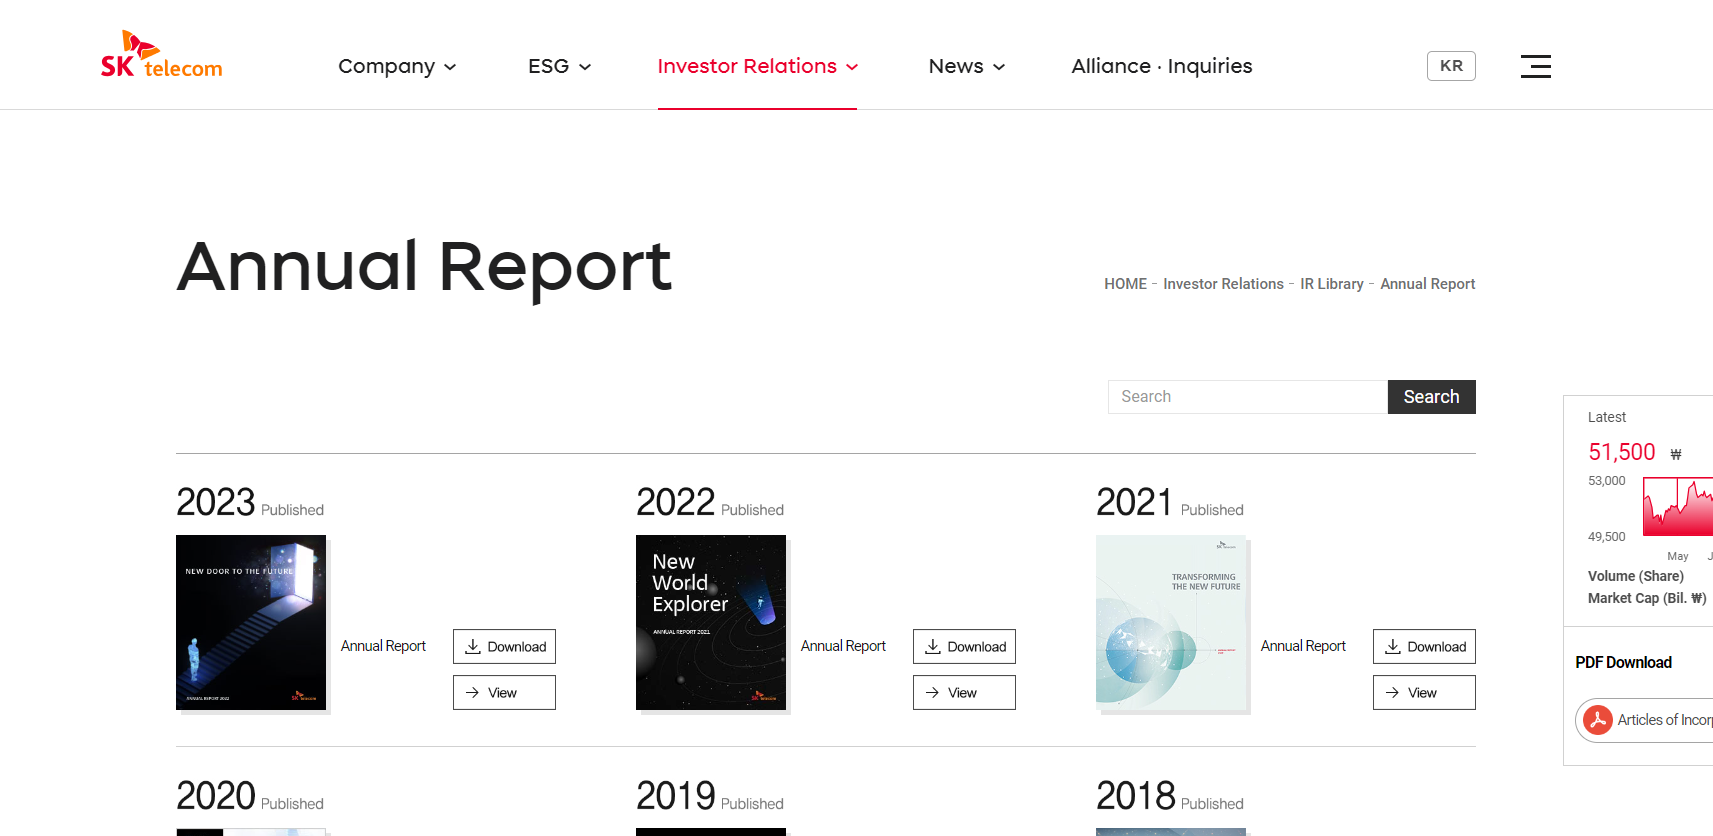Click Market Cap (Bil. ₩) label
The width and height of the screenshot is (1713, 836).
point(1647,598)
